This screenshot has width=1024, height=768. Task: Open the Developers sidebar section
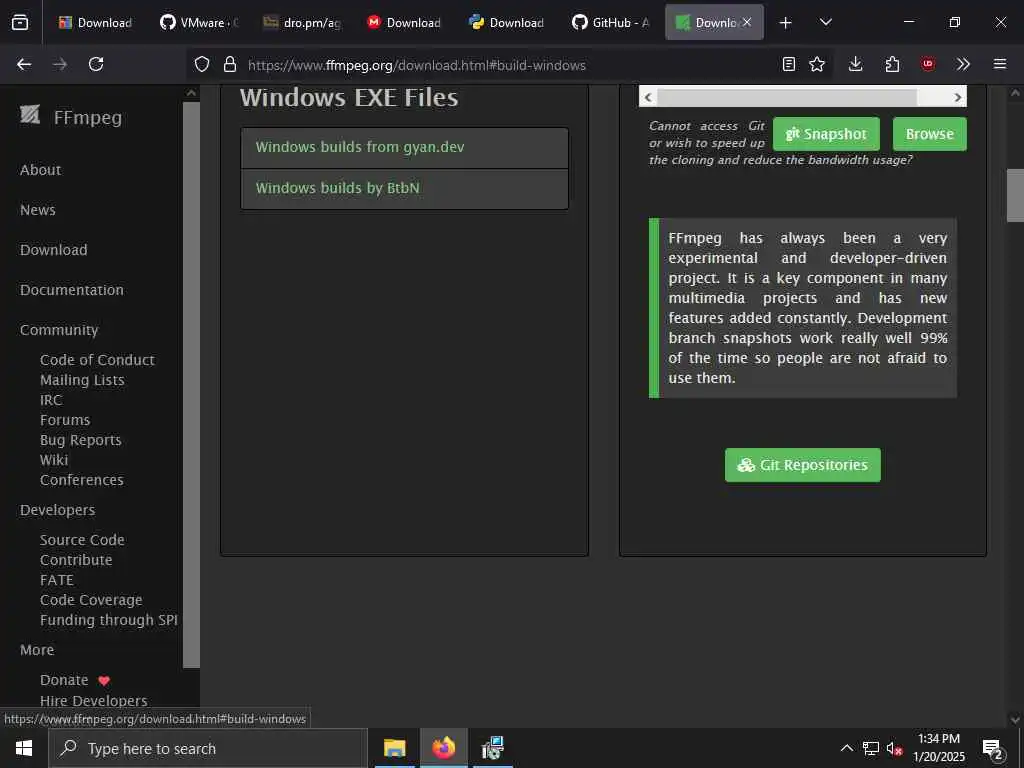click(57, 510)
